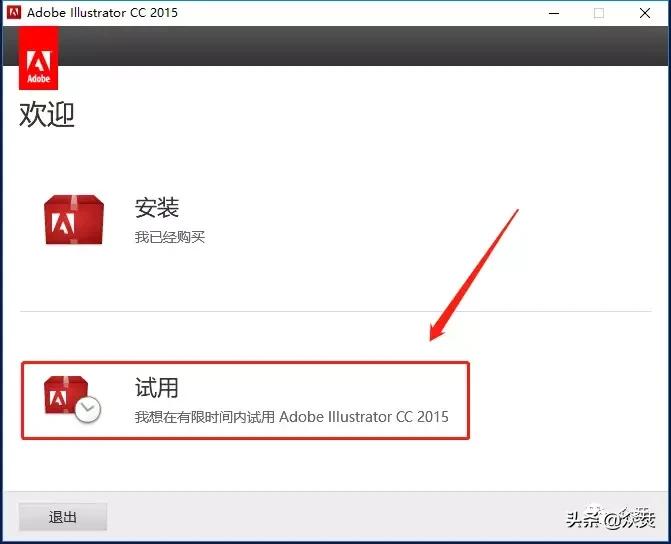Click the Adobe logo badge in header

pyautogui.click(x=39, y=58)
